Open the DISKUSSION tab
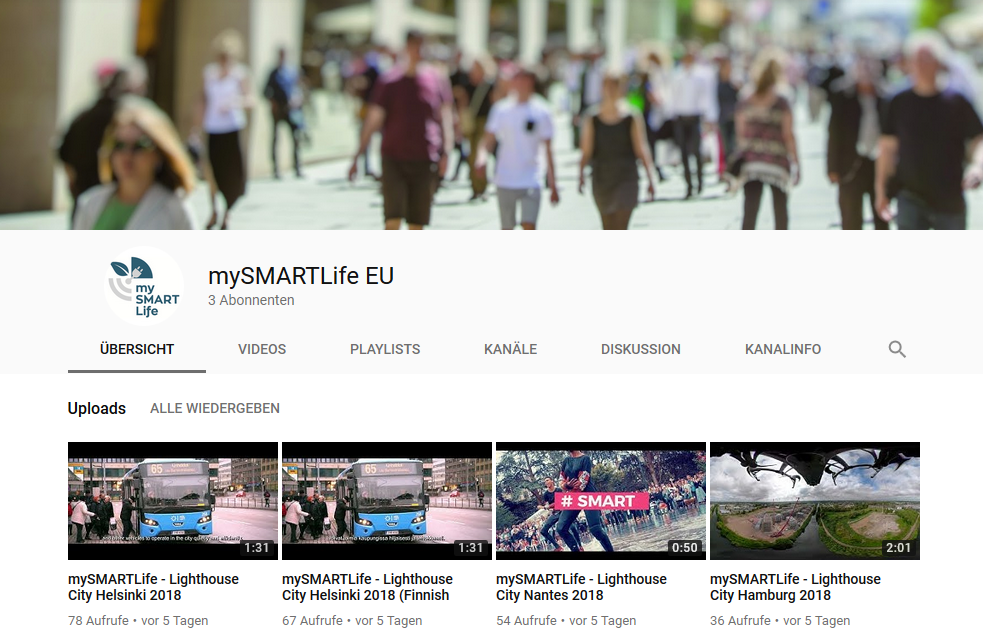The height and width of the screenshot is (642, 983). pos(641,349)
